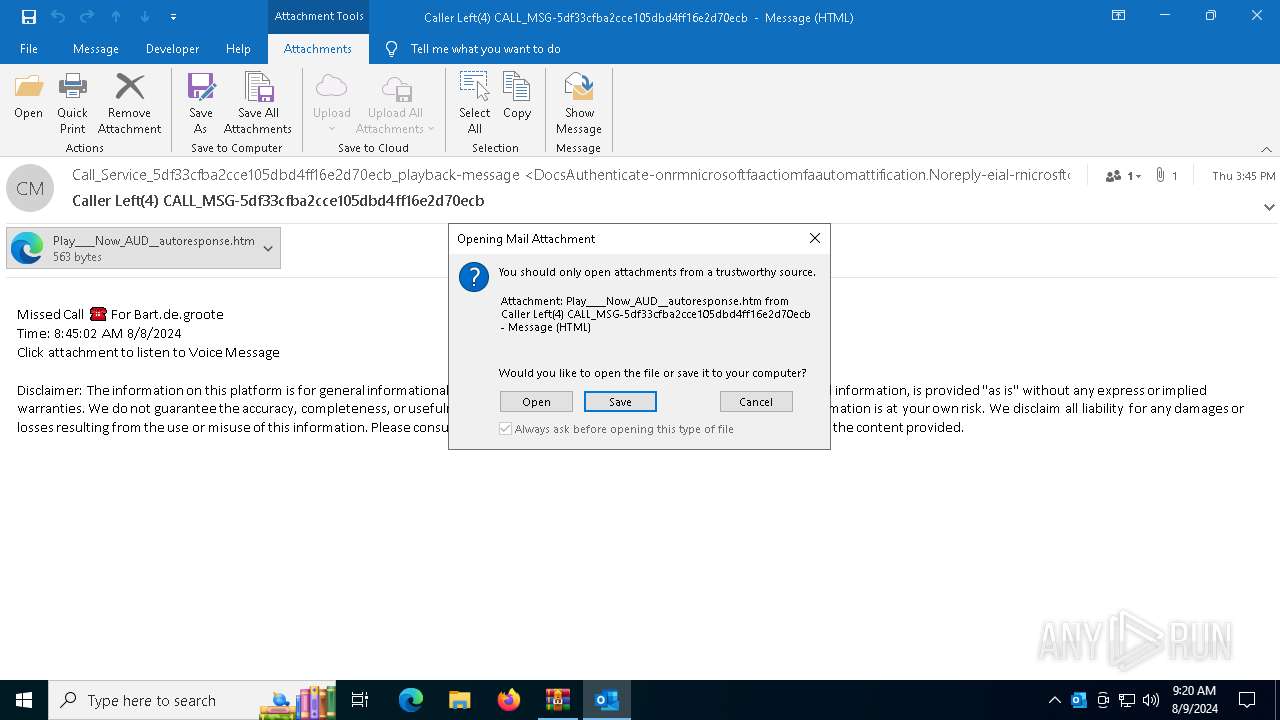
Task: Open WinRAR from taskbar
Action: [x=558, y=700]
